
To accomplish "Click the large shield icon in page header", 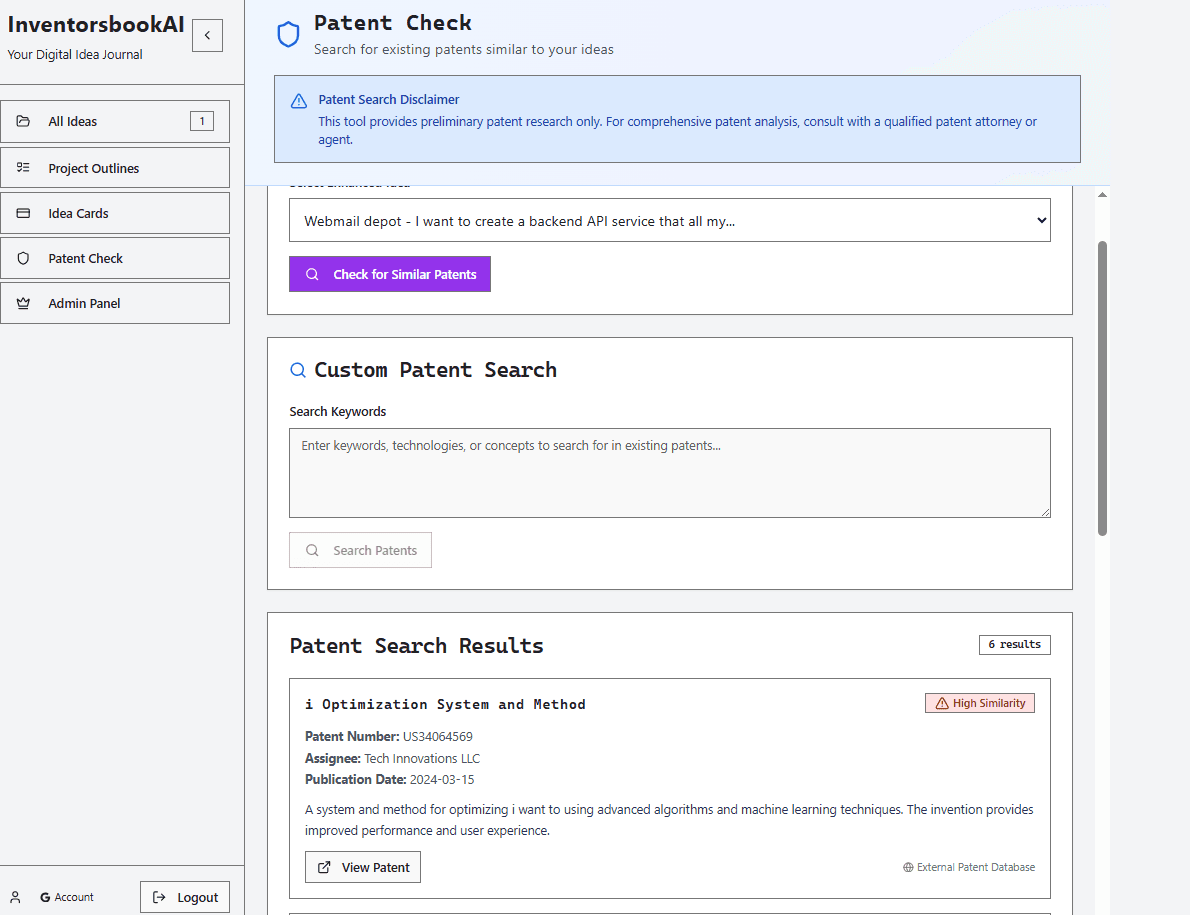I will (288, 35).
